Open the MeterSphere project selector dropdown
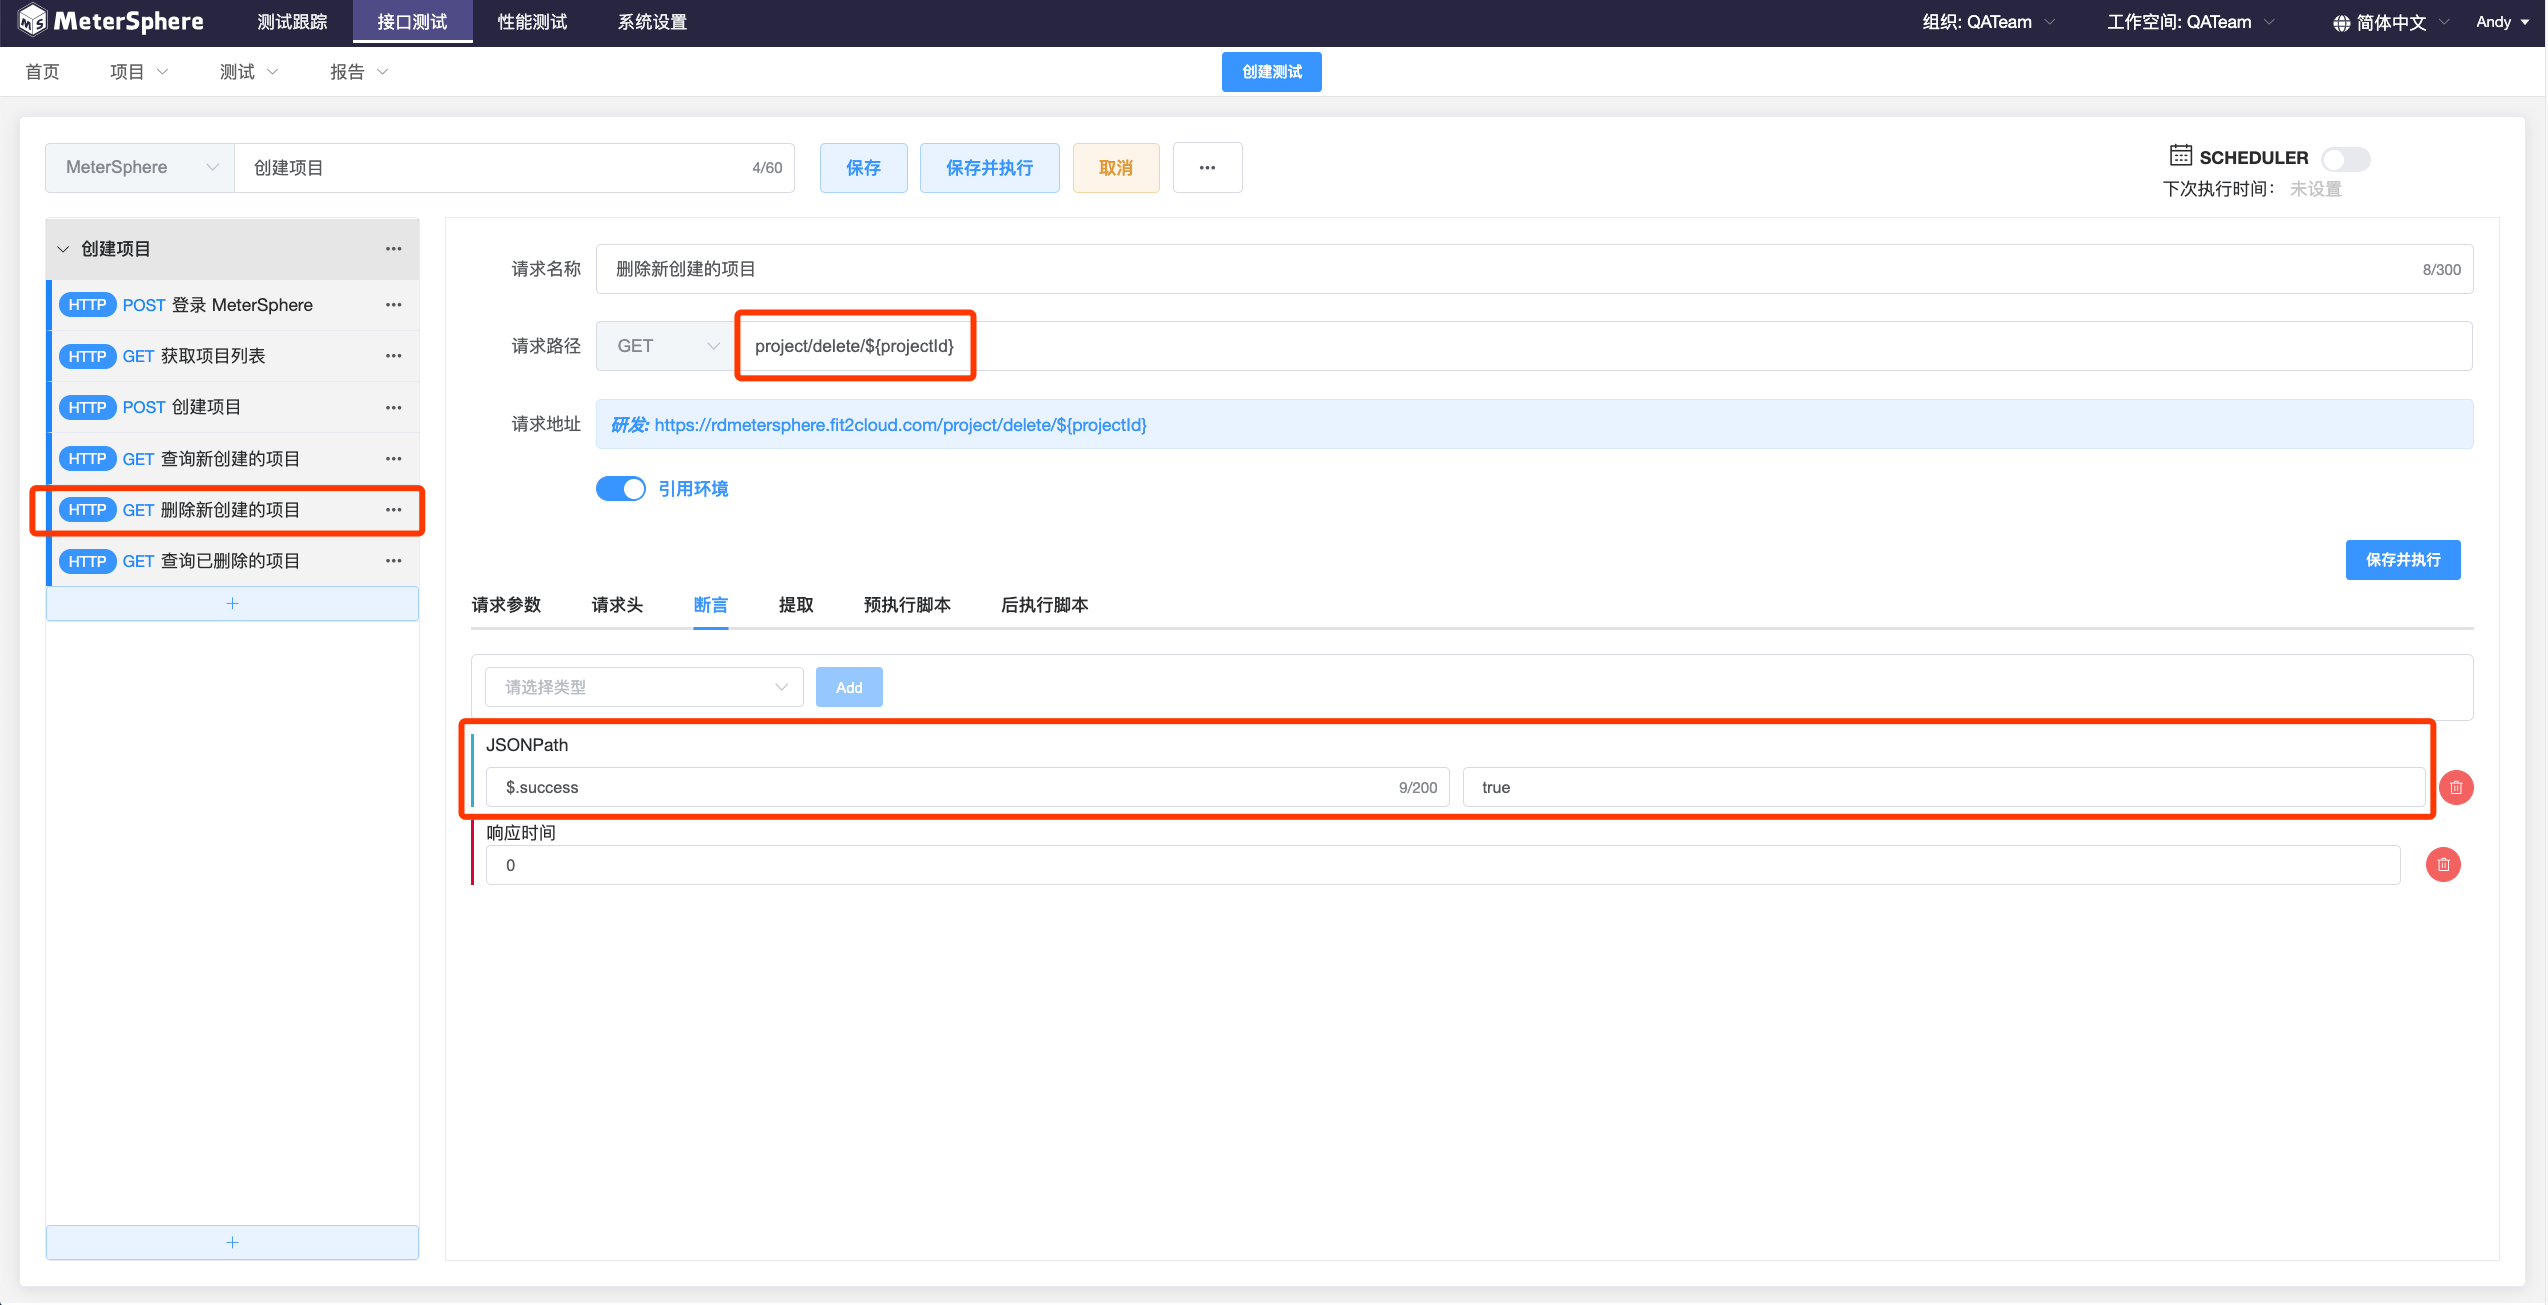Screen dimensions: 2548x1305 pyautogui.click(x=140, y=168)
